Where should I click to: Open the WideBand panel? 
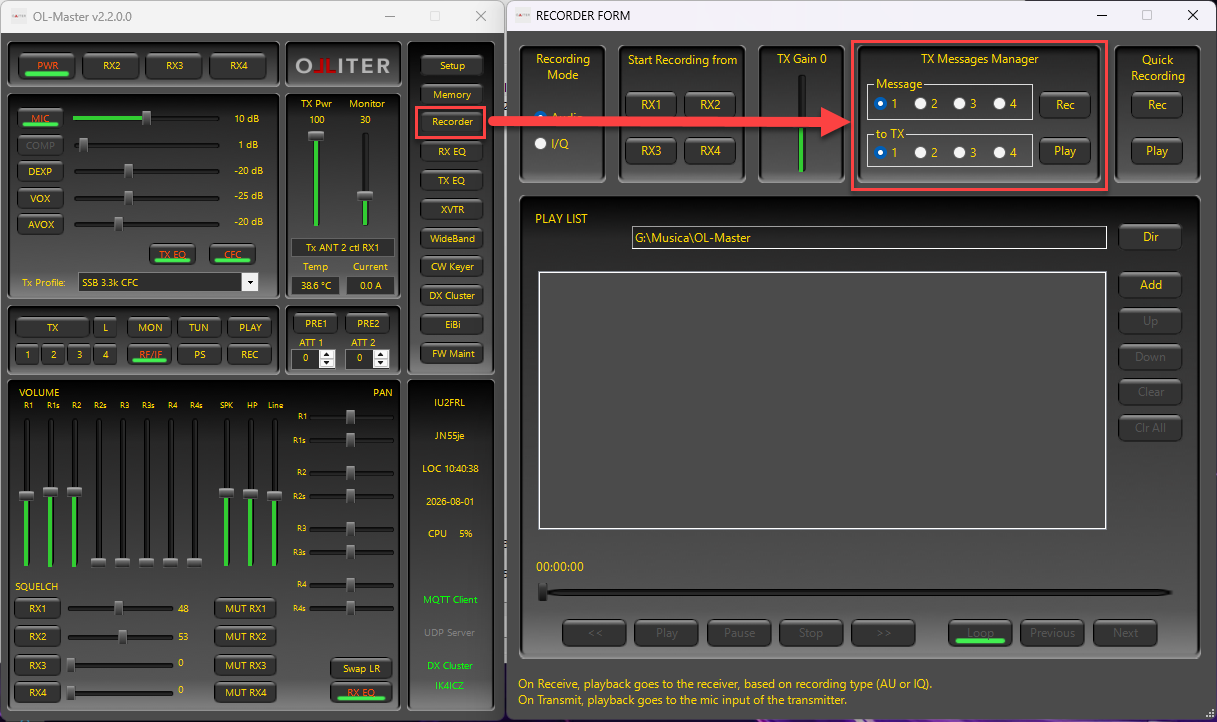[452, 239]
